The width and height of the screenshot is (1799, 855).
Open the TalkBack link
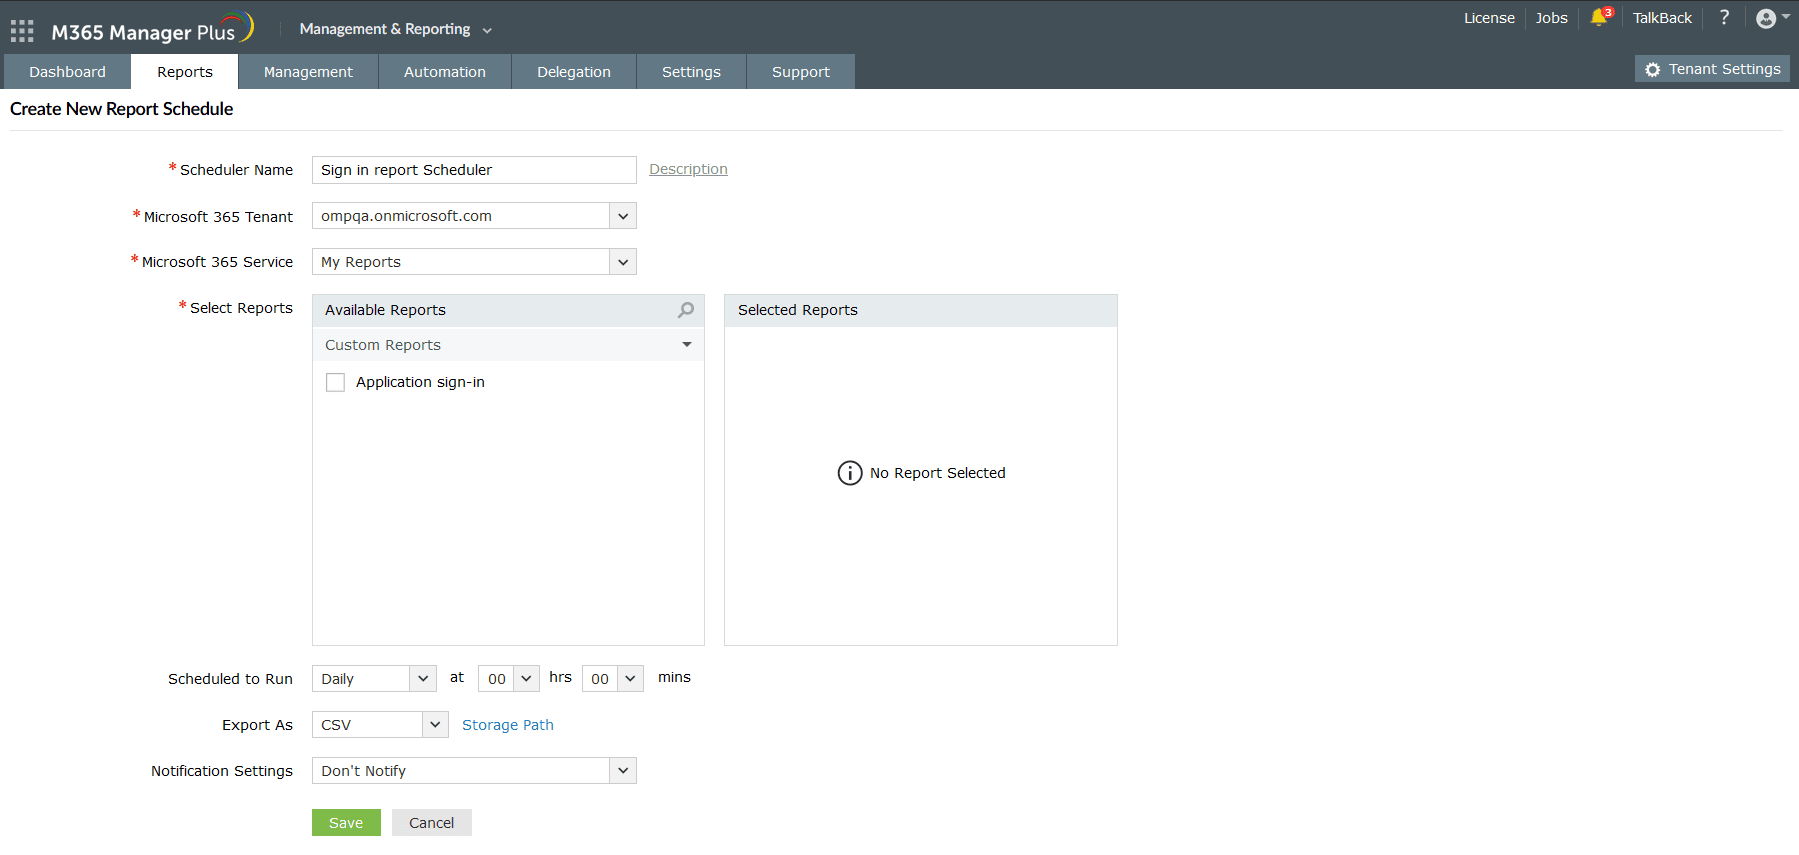pyautogui.click(x=1662, y=18)
